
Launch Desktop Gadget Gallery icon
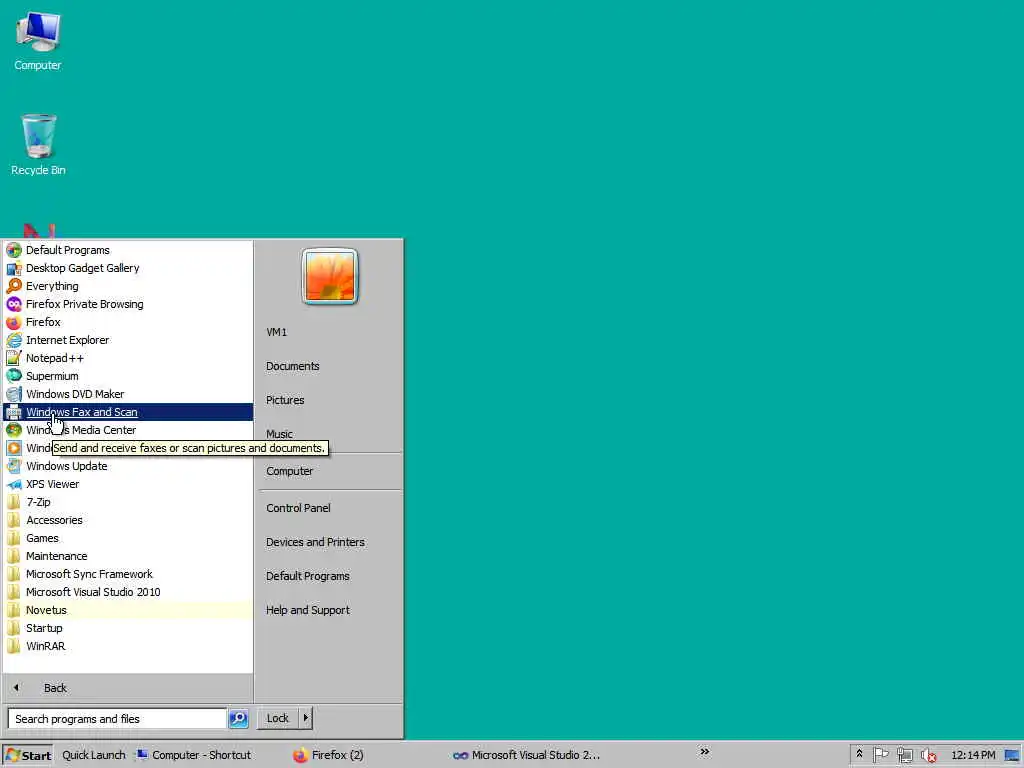[14, 268]
